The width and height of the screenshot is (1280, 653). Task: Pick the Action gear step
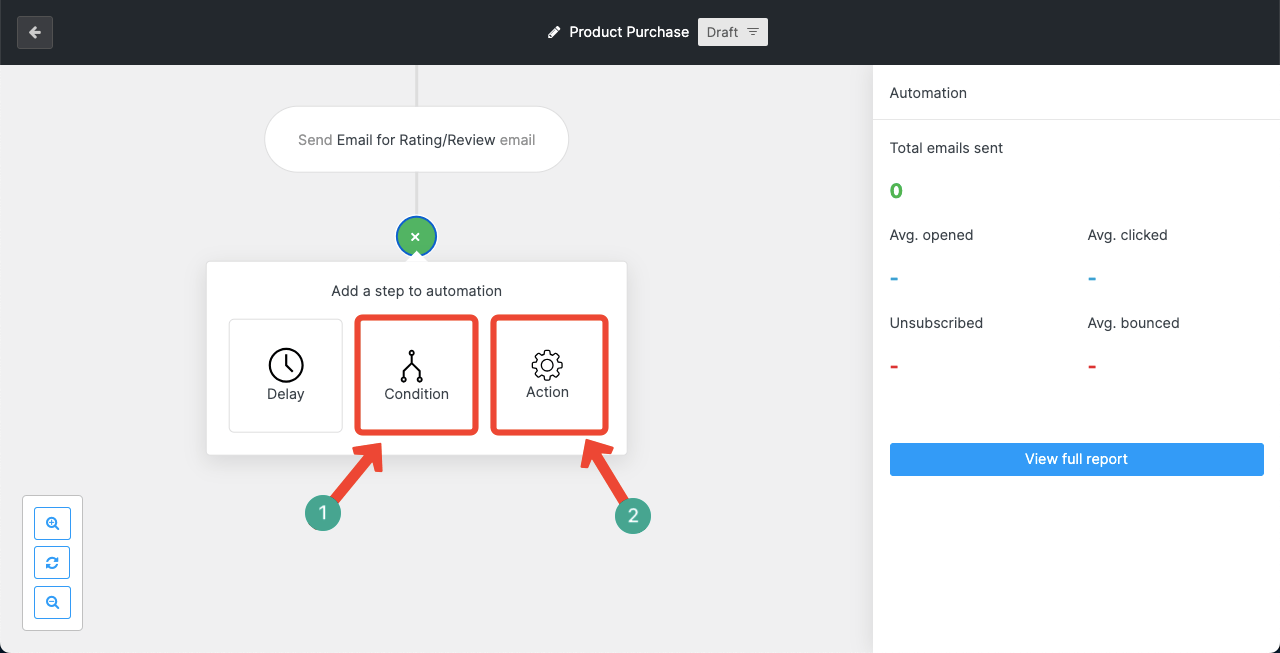(548, 375)
